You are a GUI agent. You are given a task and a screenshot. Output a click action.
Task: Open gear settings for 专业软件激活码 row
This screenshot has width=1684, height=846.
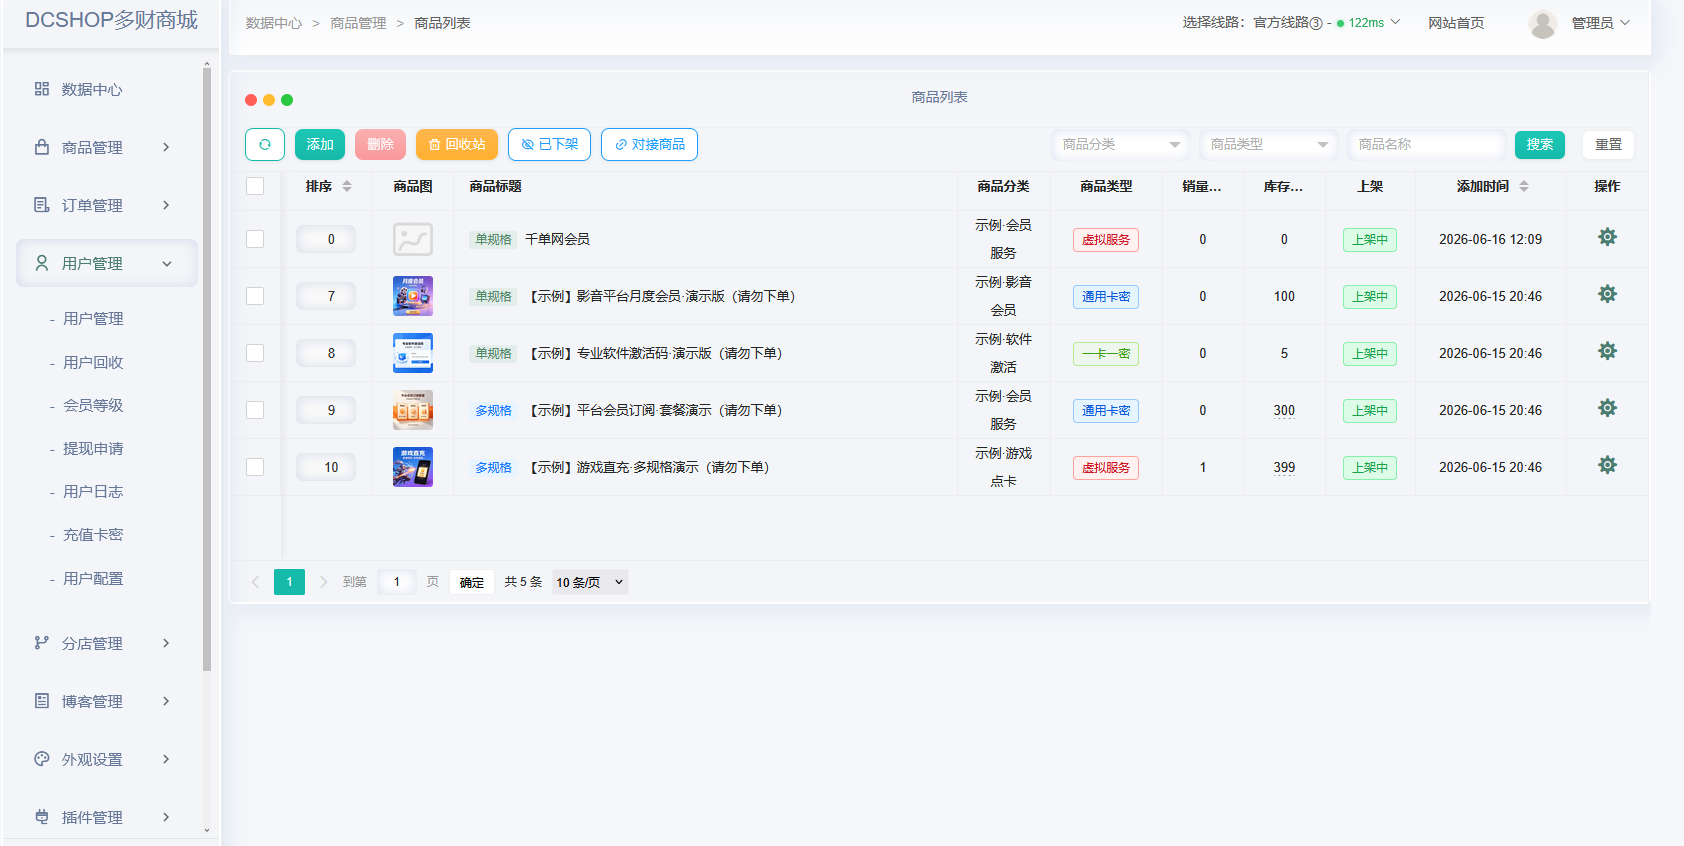[x=1607, y=351]
